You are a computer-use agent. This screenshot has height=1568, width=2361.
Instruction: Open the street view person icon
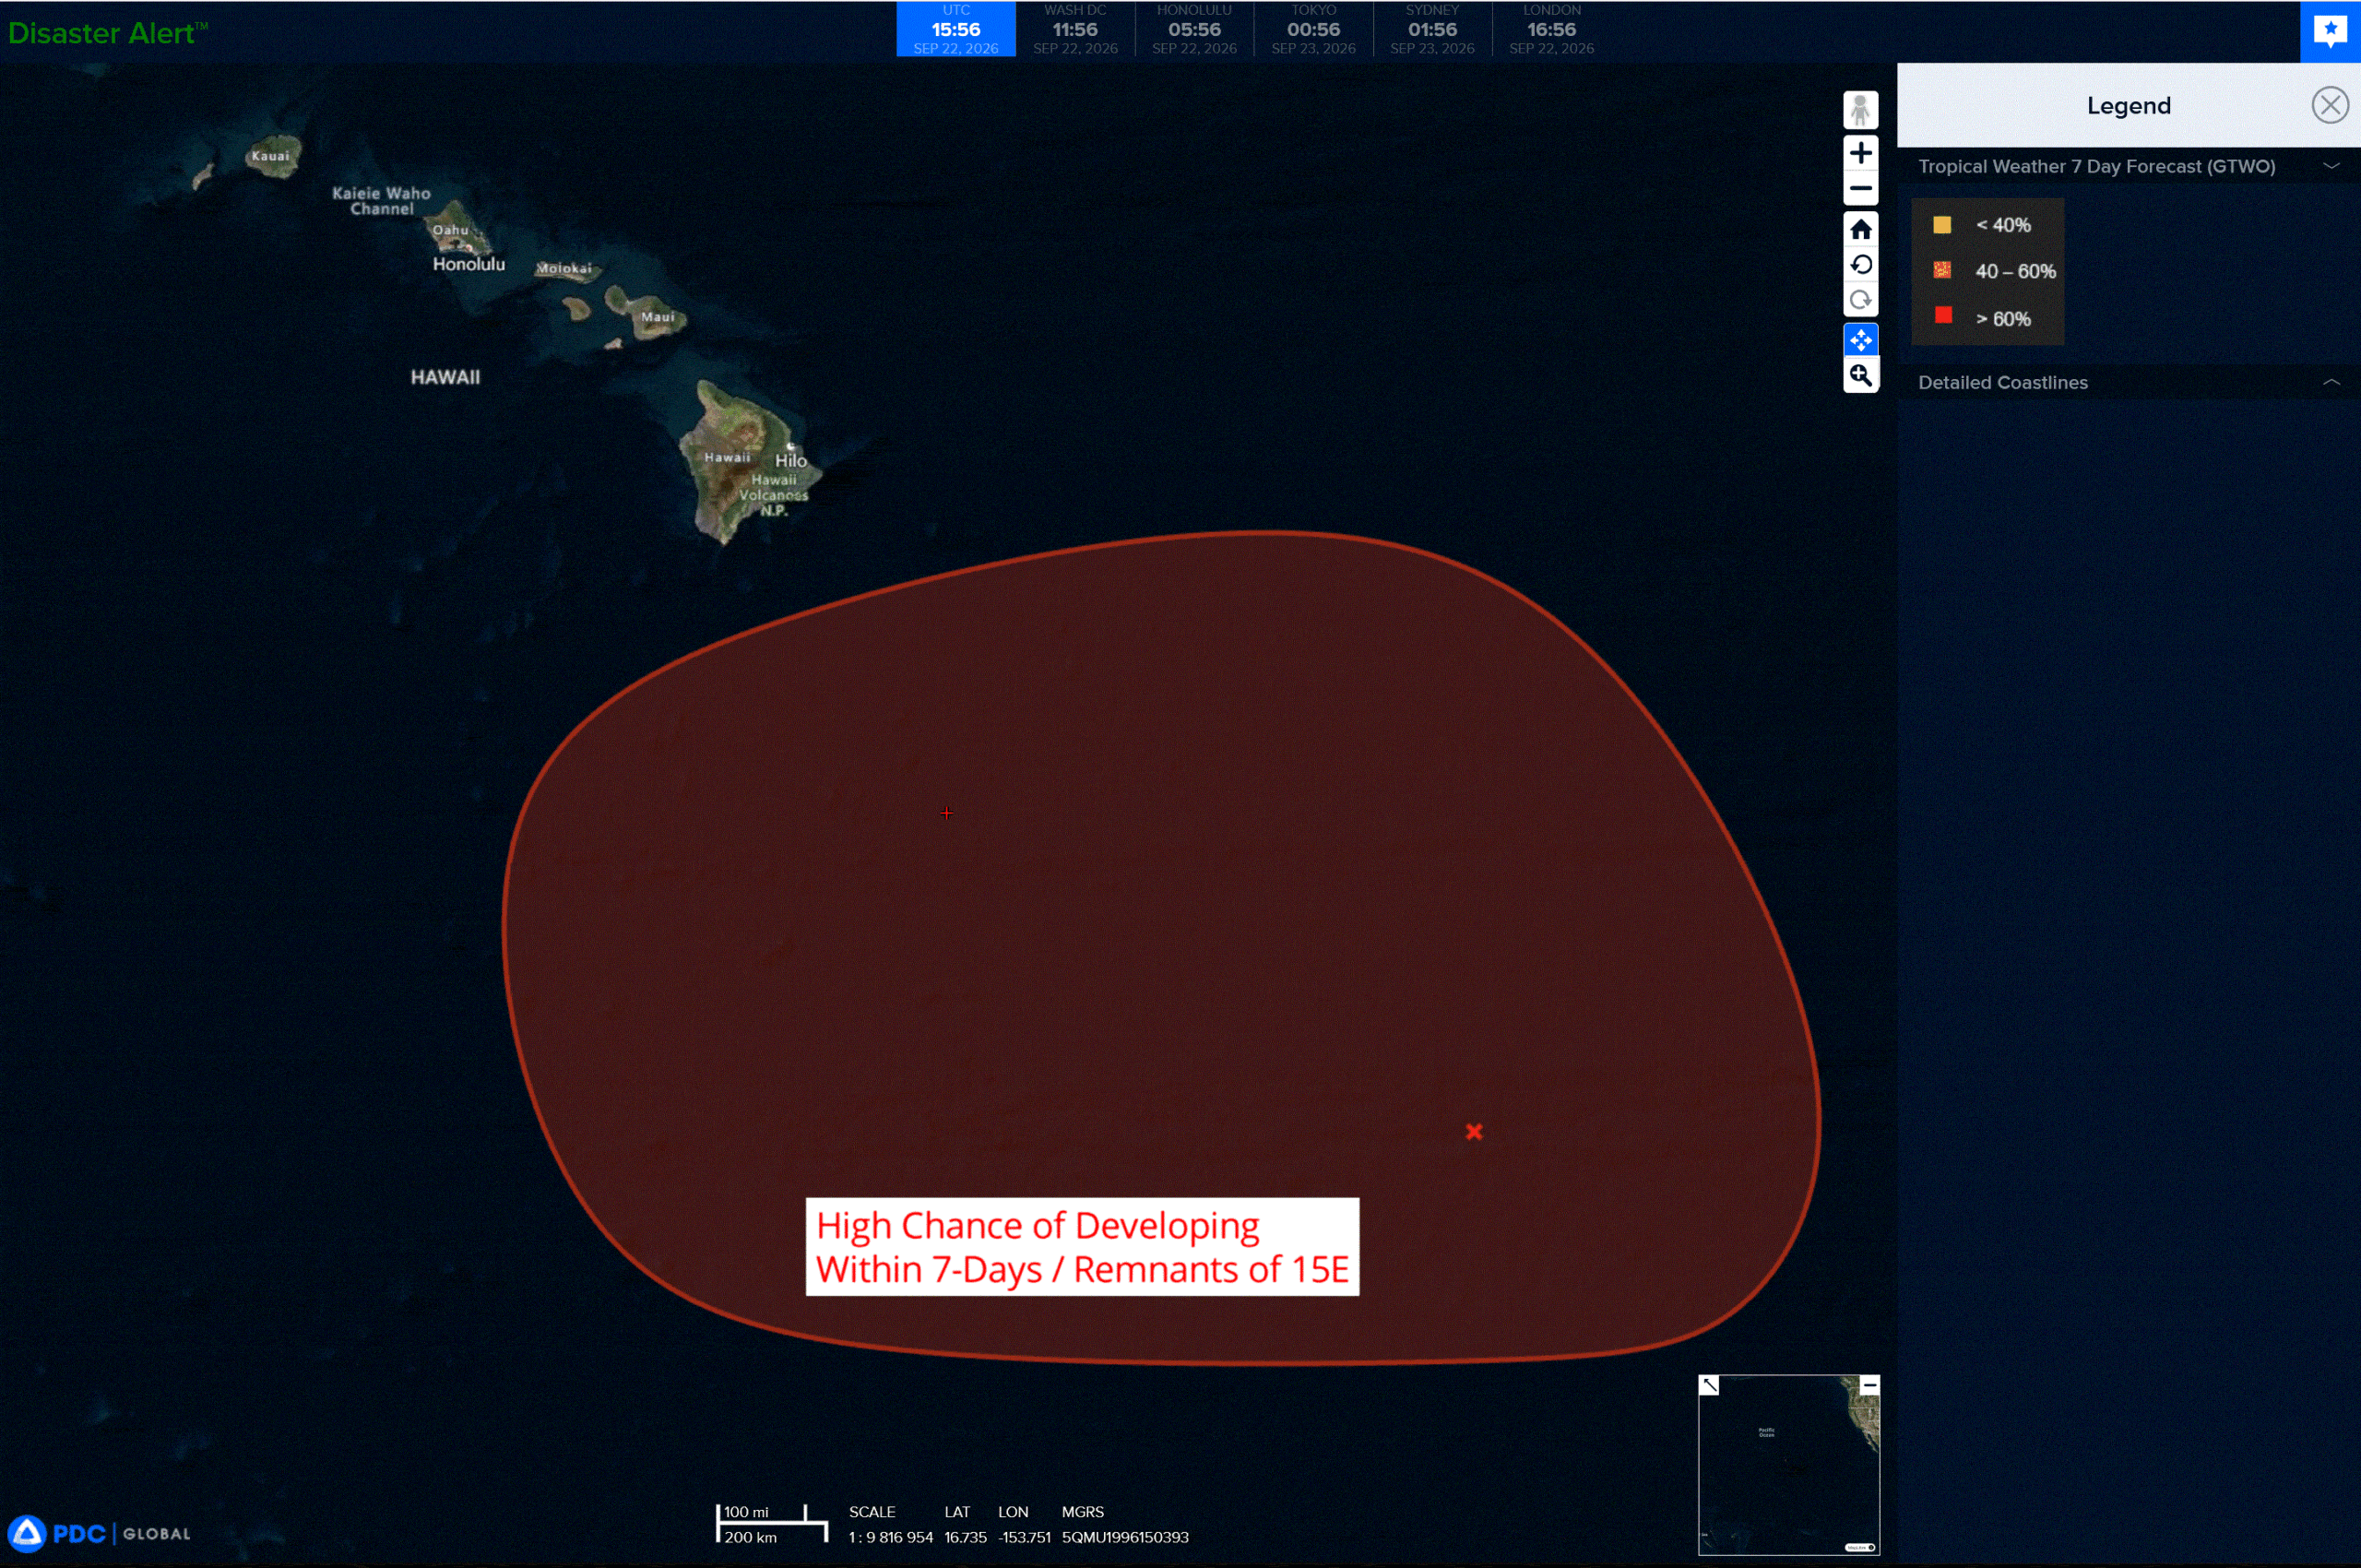[x=1860, y=110]
